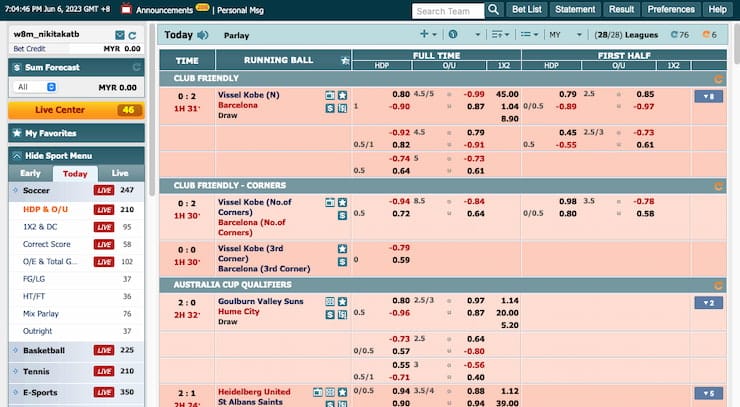The width and height of the screenshot is (740, 407).
Task: Click the magnifier search icon
Action: coord(493,9)
